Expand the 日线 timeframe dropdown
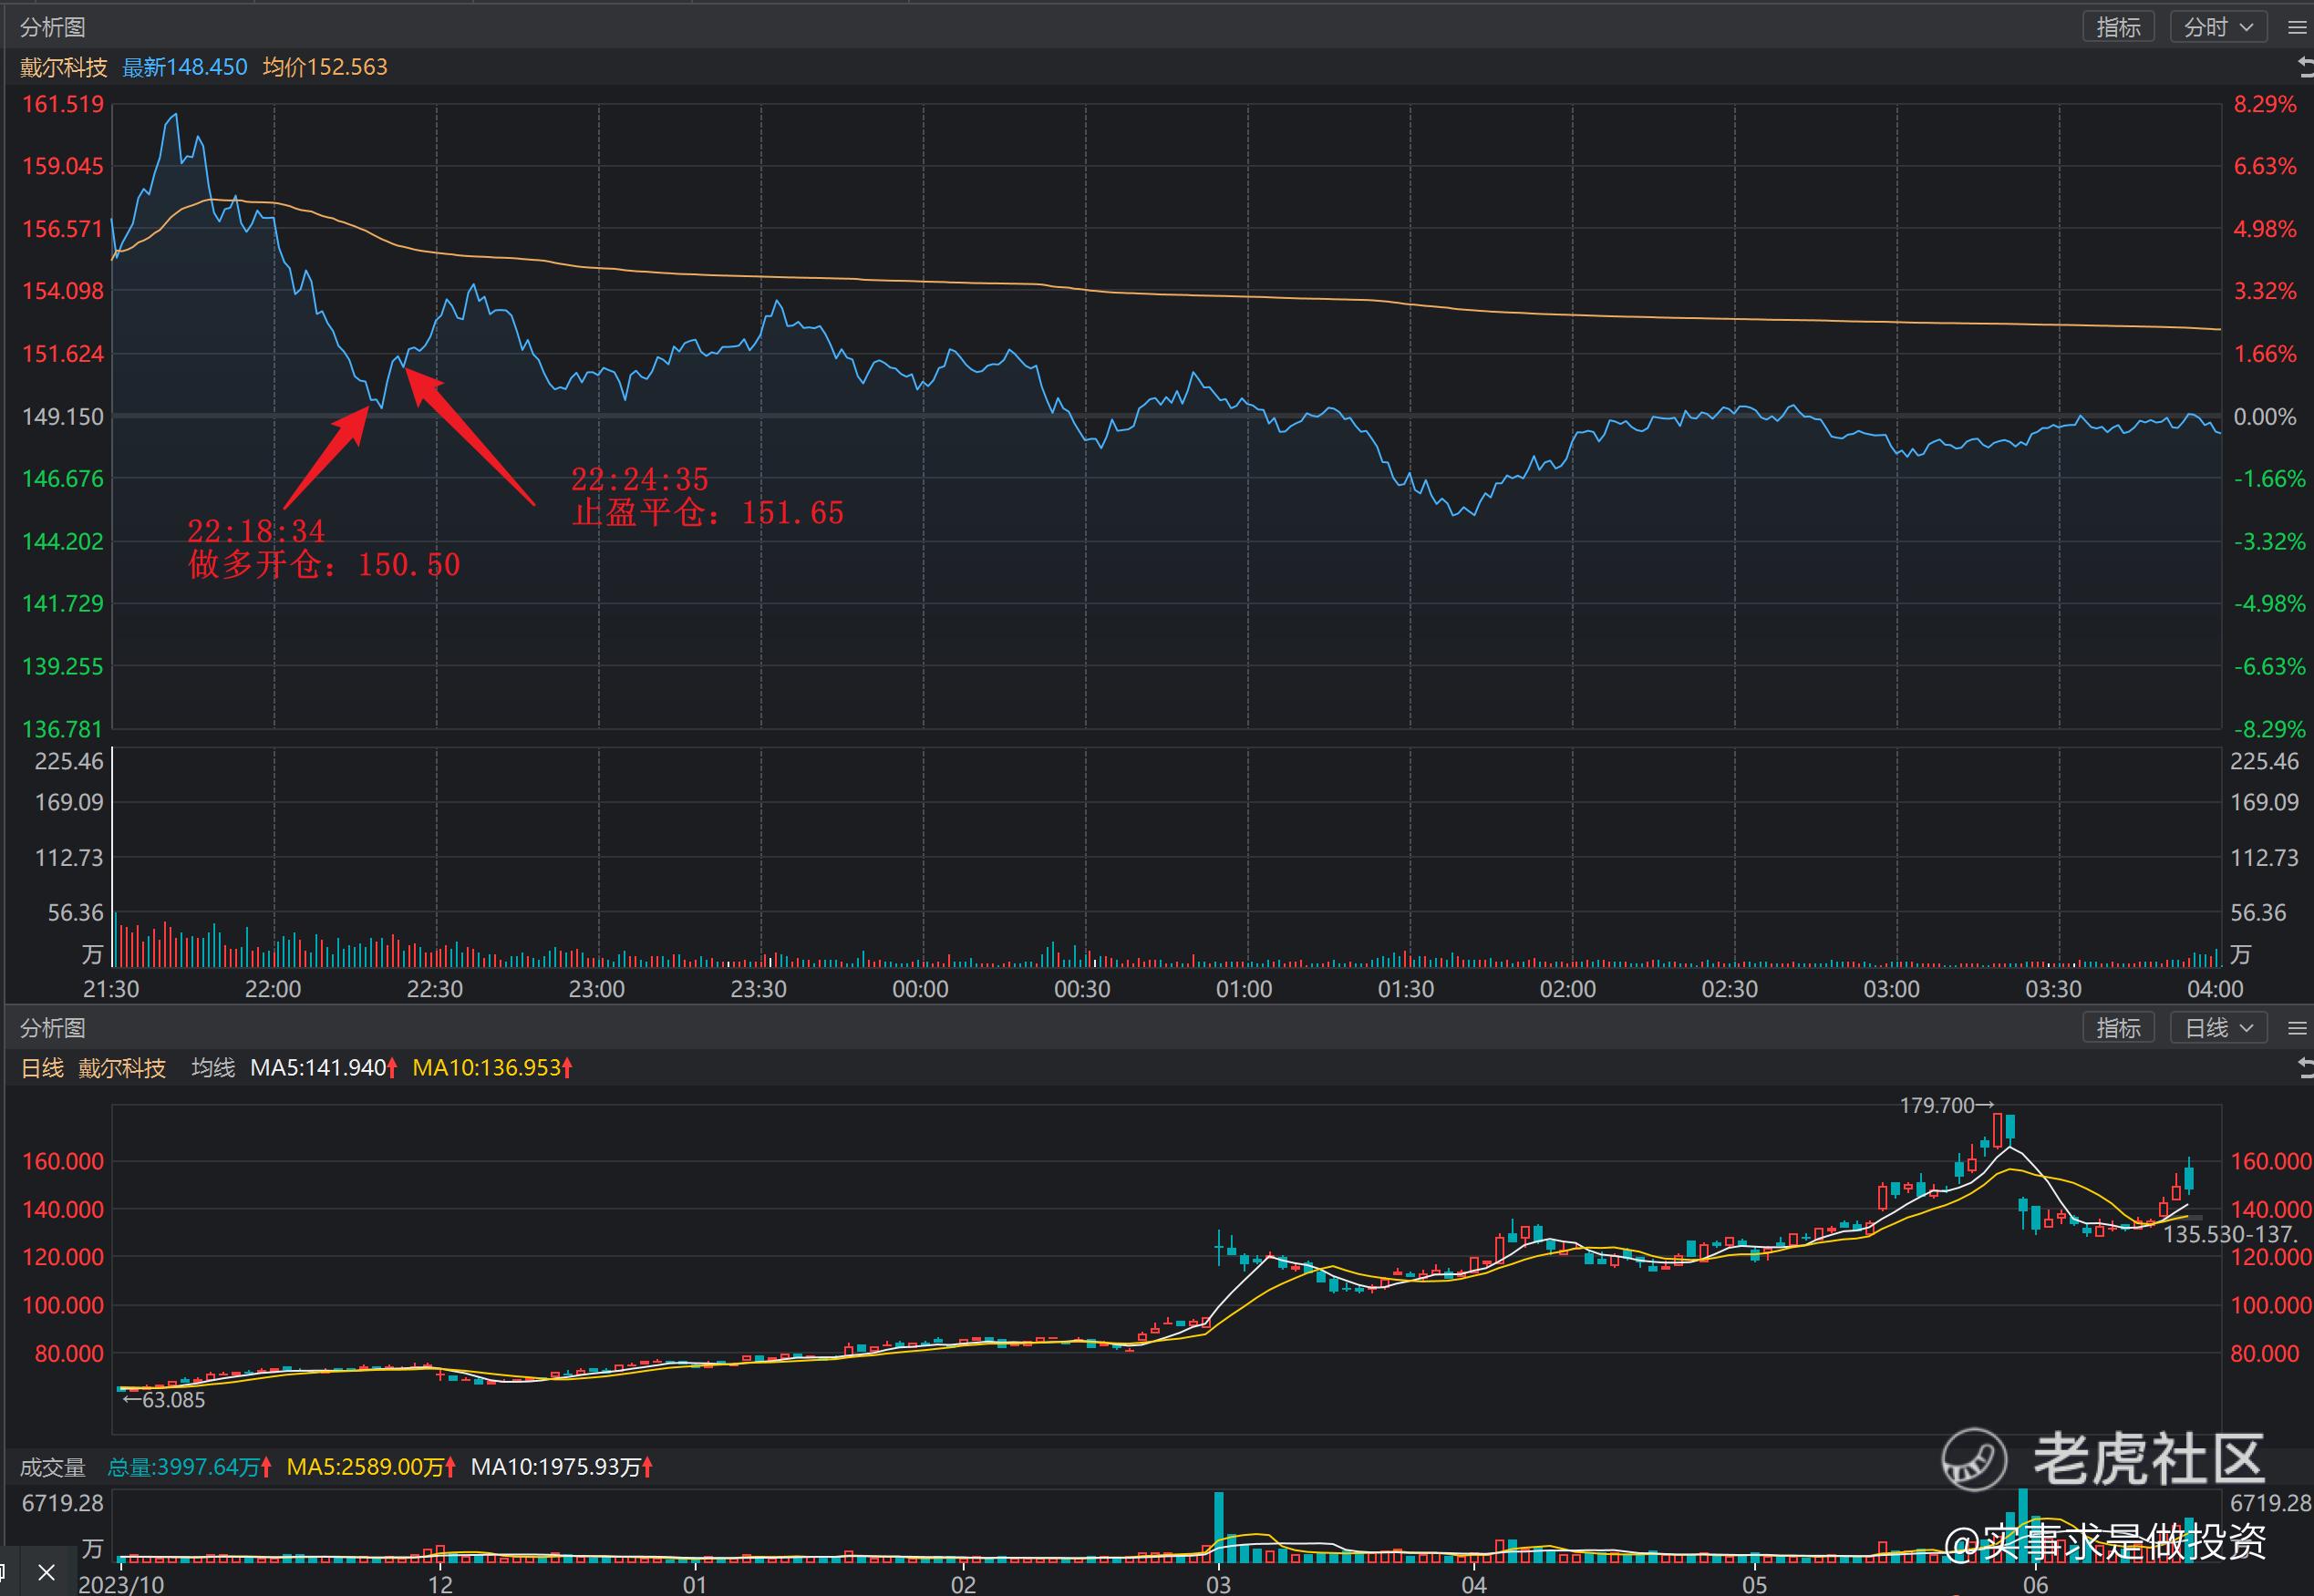 pos(2216,1028)
